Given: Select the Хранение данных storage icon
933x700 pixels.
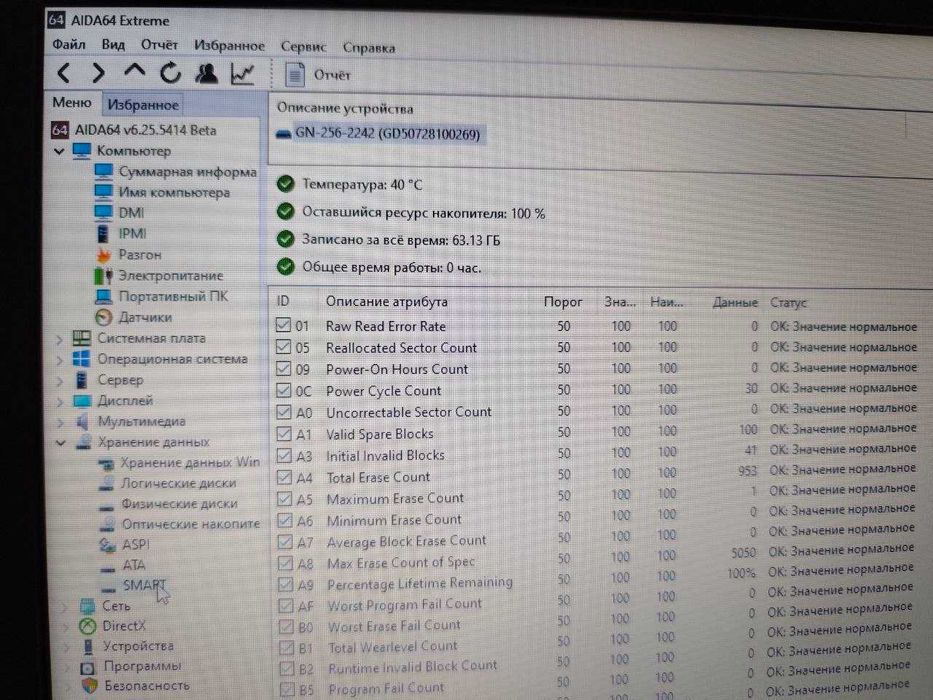Looking at the screenshot, I should (x=84, y=442).
